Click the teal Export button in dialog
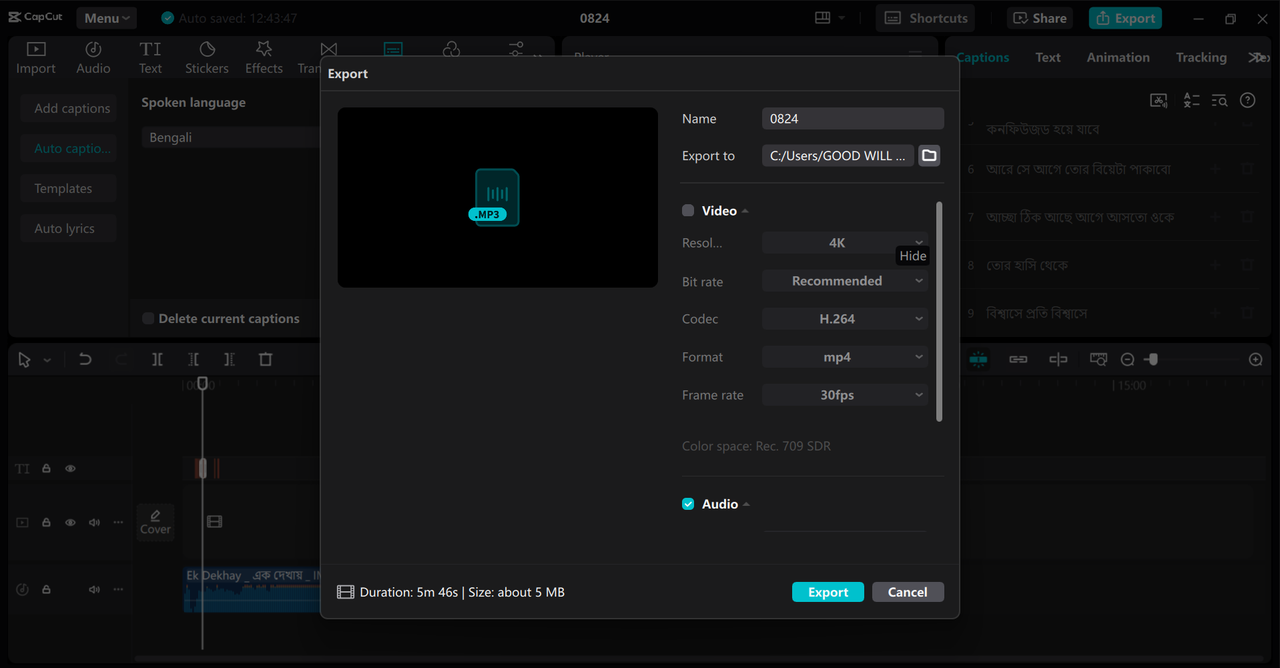Screen dimensions: 1280x668 (x=828, y=592)
